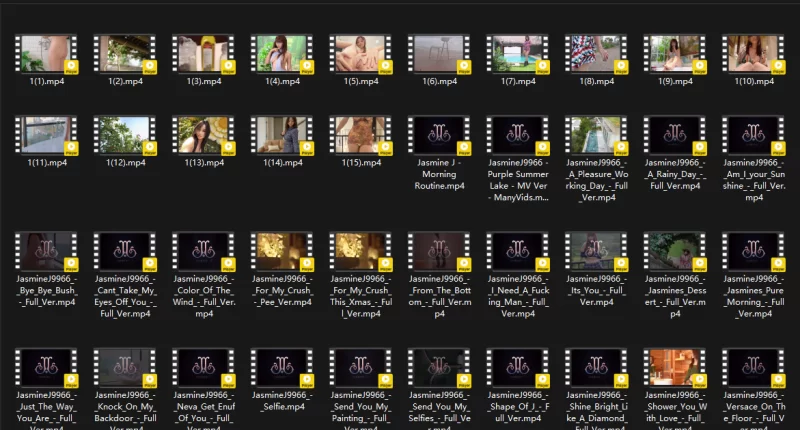Select the 1(12).mp4 tree video icon
Screen dimensions: 800x430
tap(125, 135)
